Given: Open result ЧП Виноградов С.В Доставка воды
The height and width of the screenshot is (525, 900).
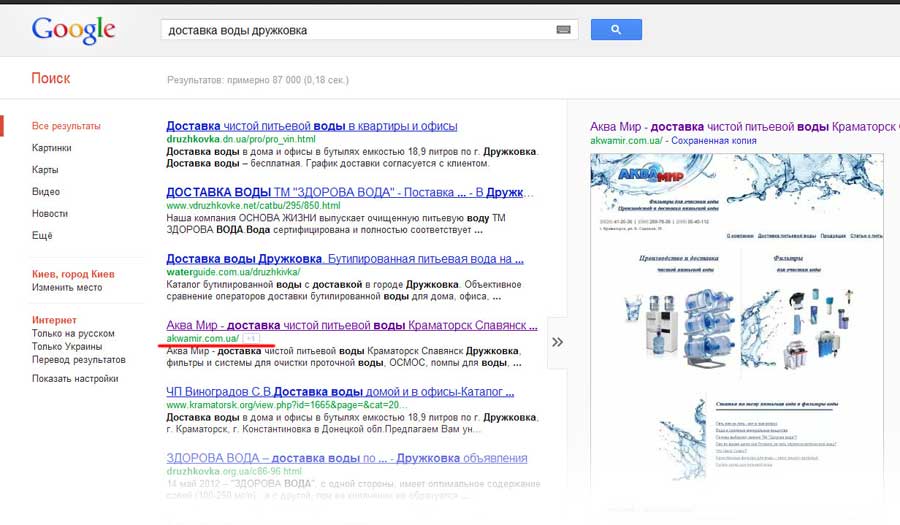Looking at the screenshot, I should pos(340,392).
